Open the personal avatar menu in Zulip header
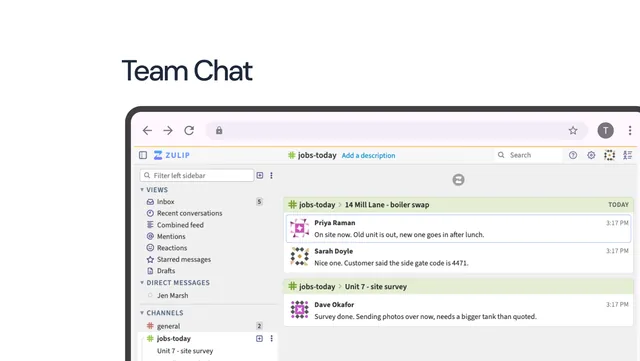Image resolution: width=640 pixels, height=361 pixels. (x=609, y=155)
